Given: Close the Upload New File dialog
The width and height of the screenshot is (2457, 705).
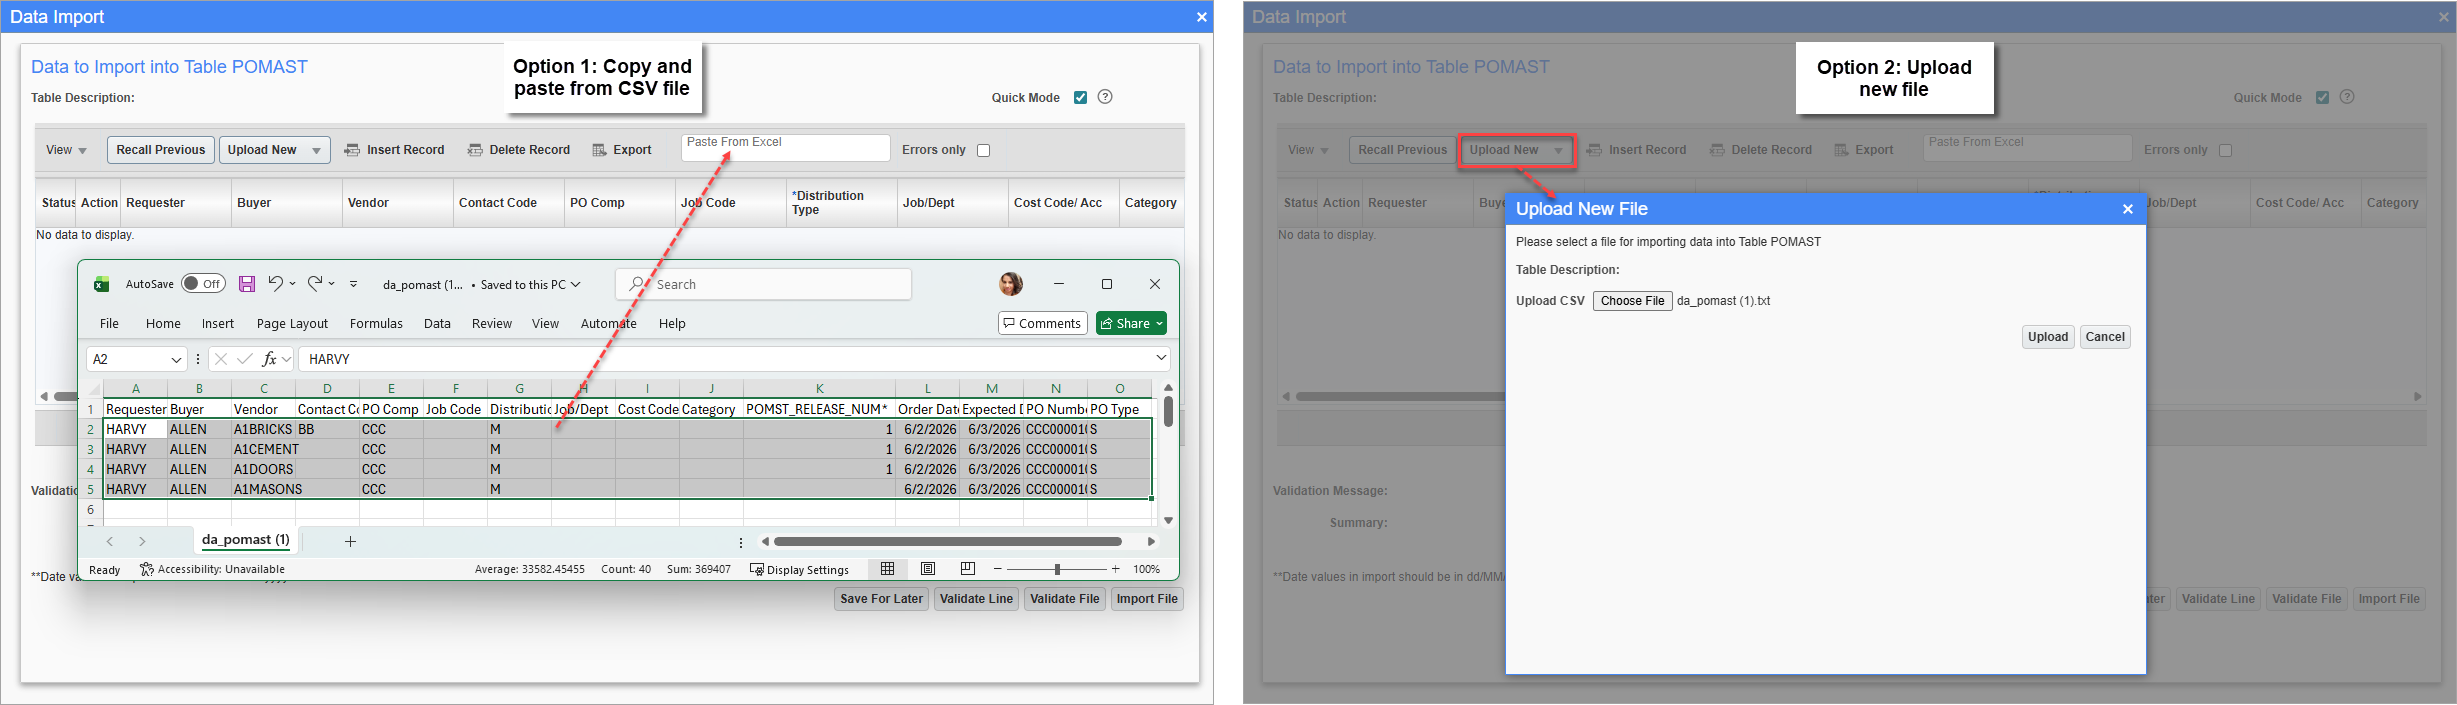Looking at the screenshot, I should pyautogui.click(x=2128, y=209).
